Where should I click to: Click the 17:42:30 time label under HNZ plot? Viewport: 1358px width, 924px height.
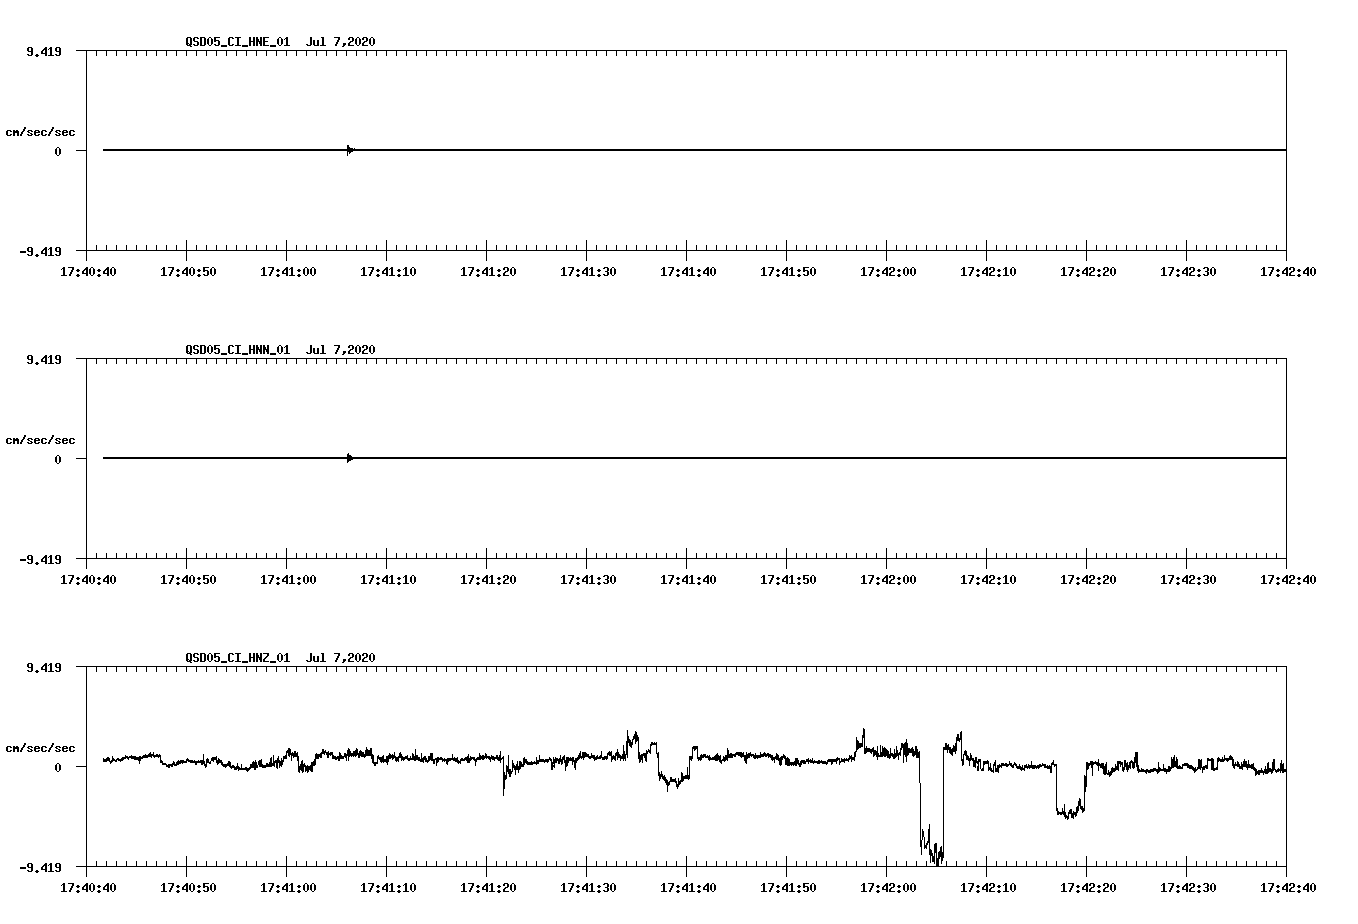pyautogui.click(x=1188, y=887)
